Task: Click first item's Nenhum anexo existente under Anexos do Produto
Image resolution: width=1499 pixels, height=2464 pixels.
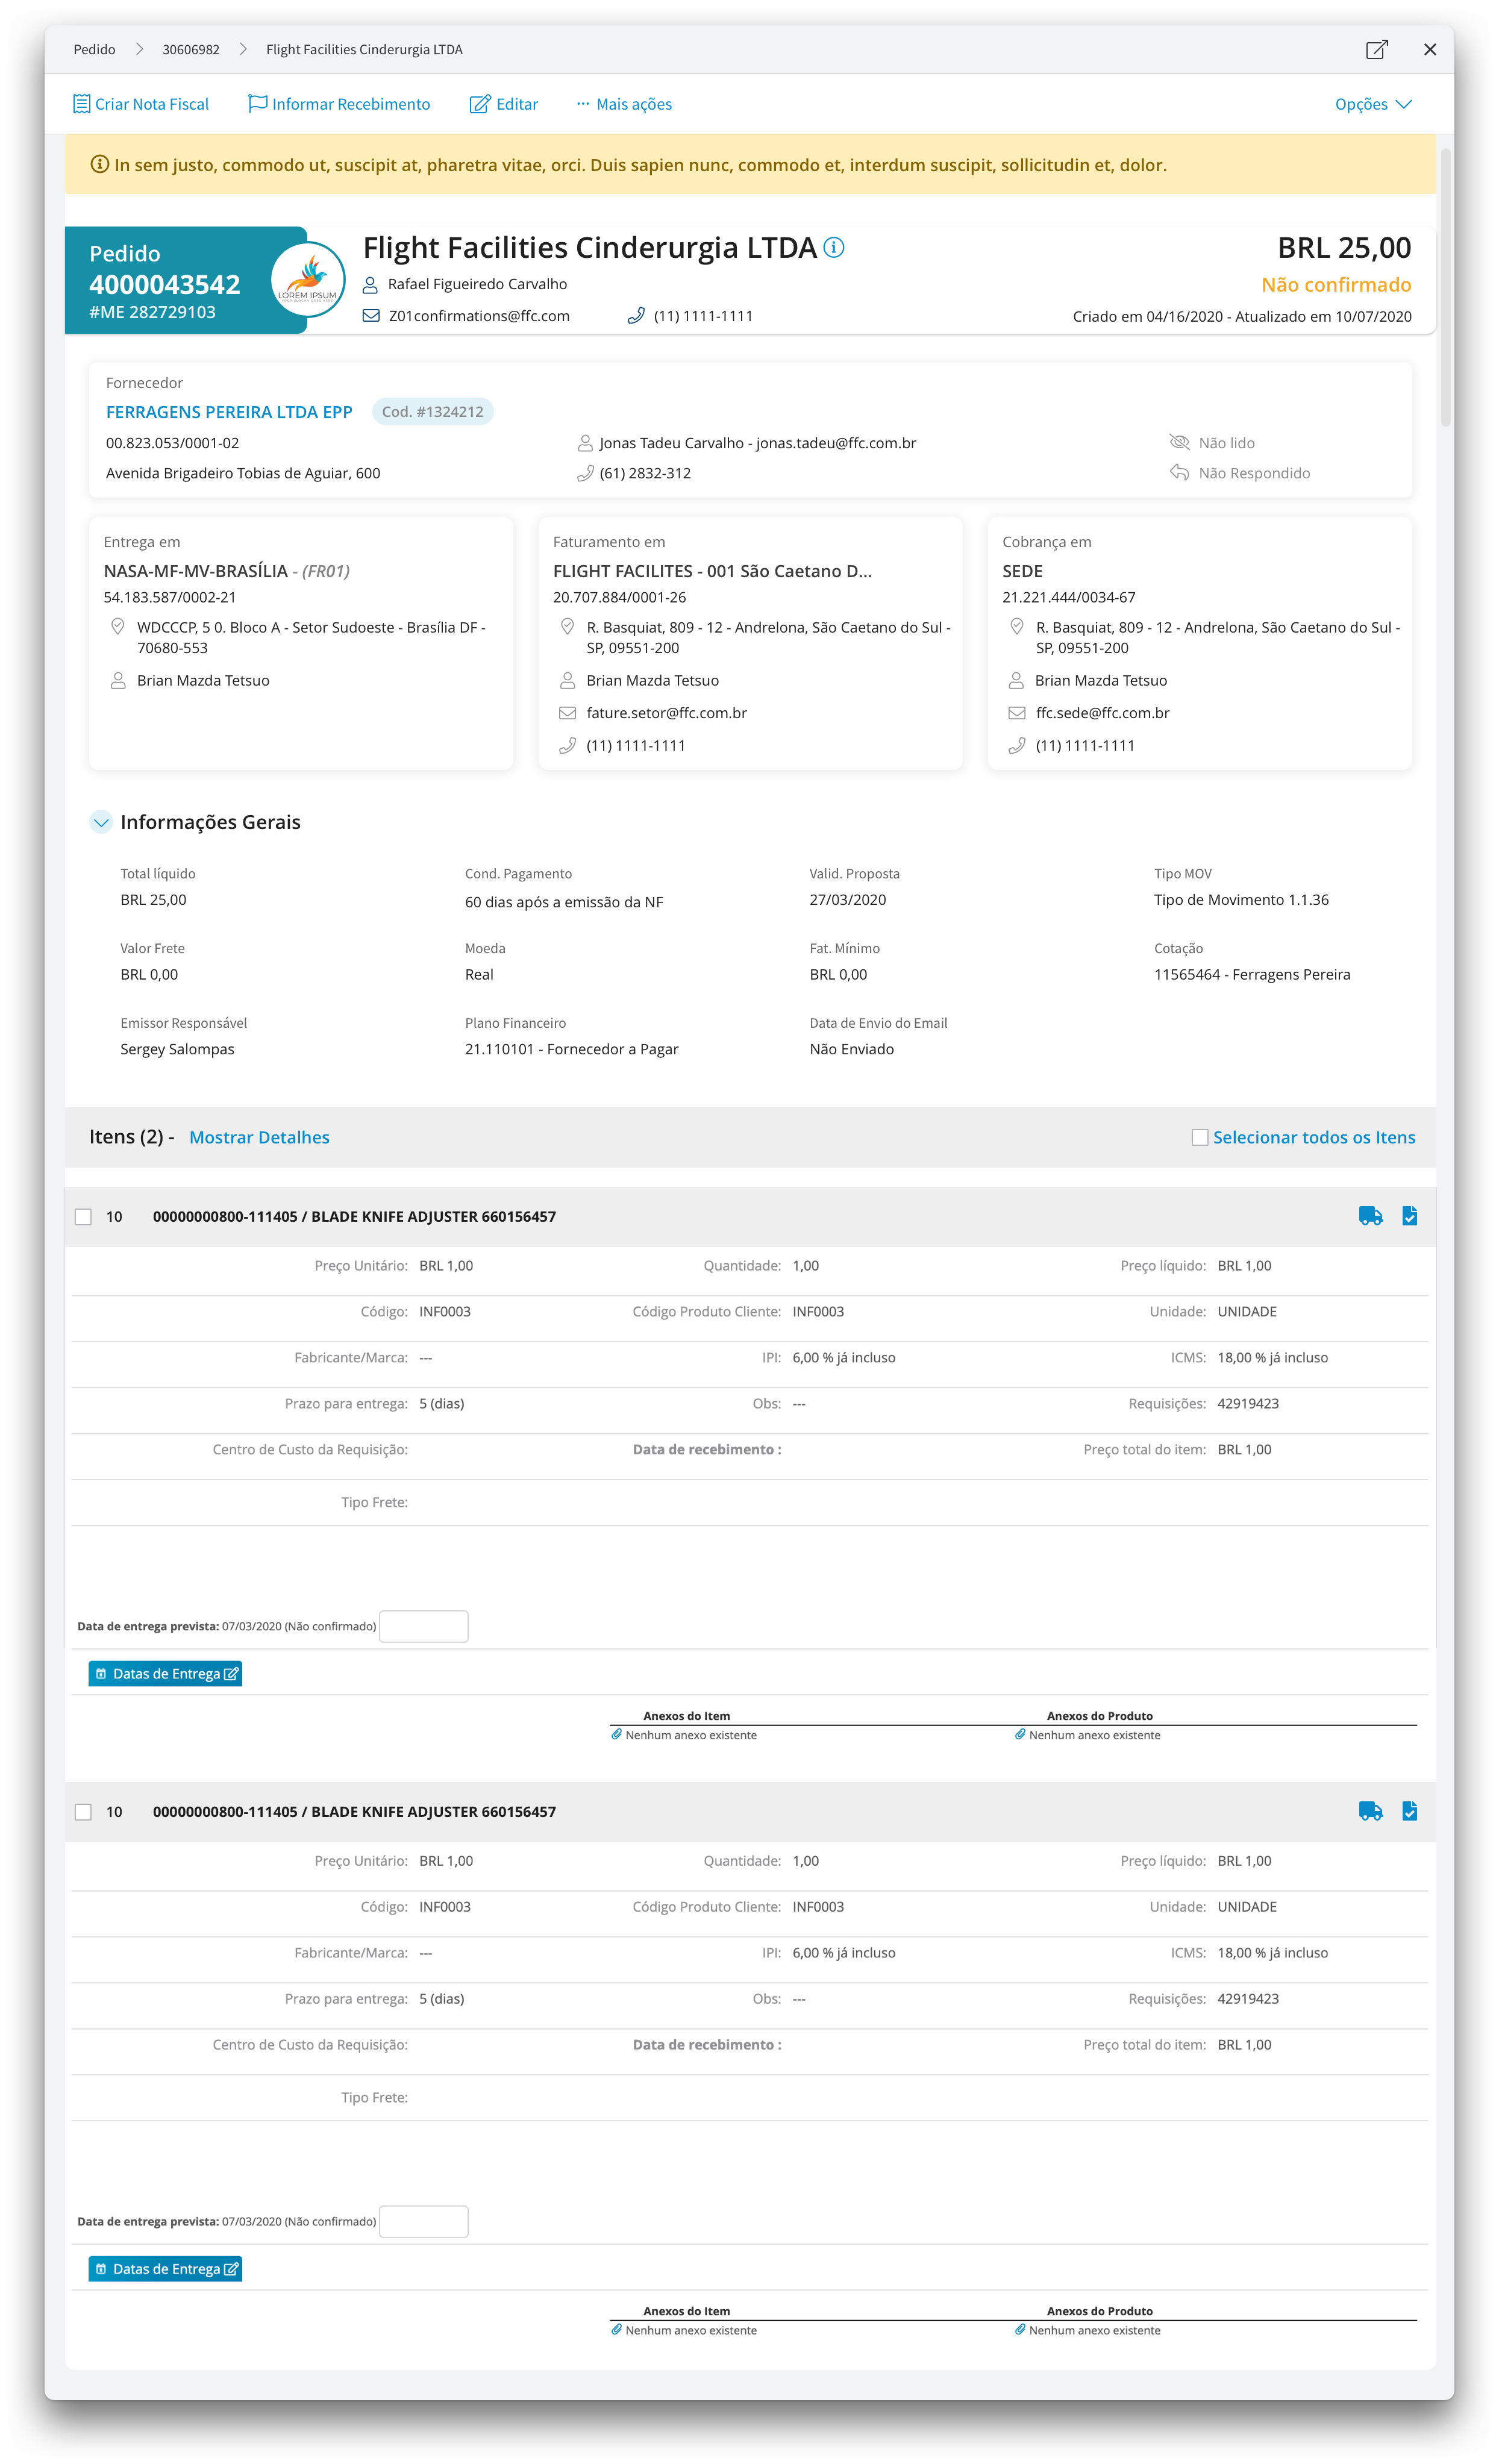Action: coord(1094,1735)
